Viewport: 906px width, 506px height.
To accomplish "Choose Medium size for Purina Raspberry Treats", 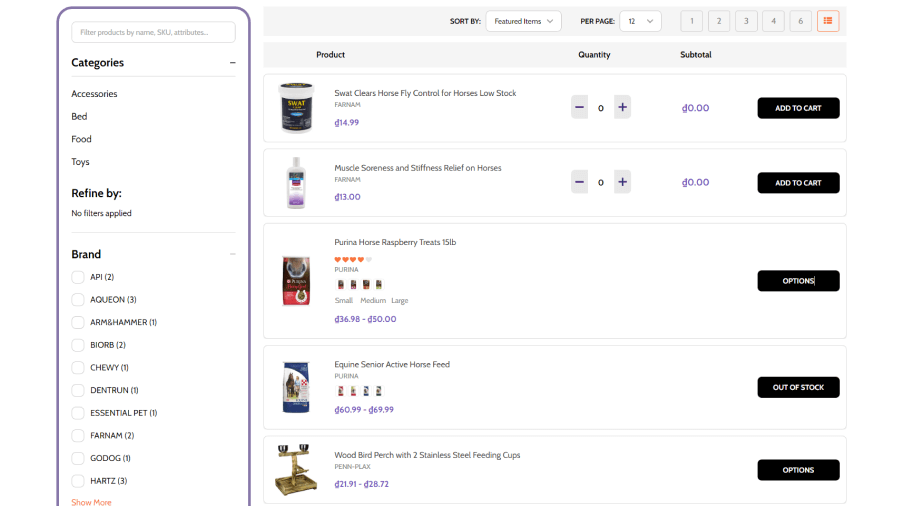I will (373, 300).
